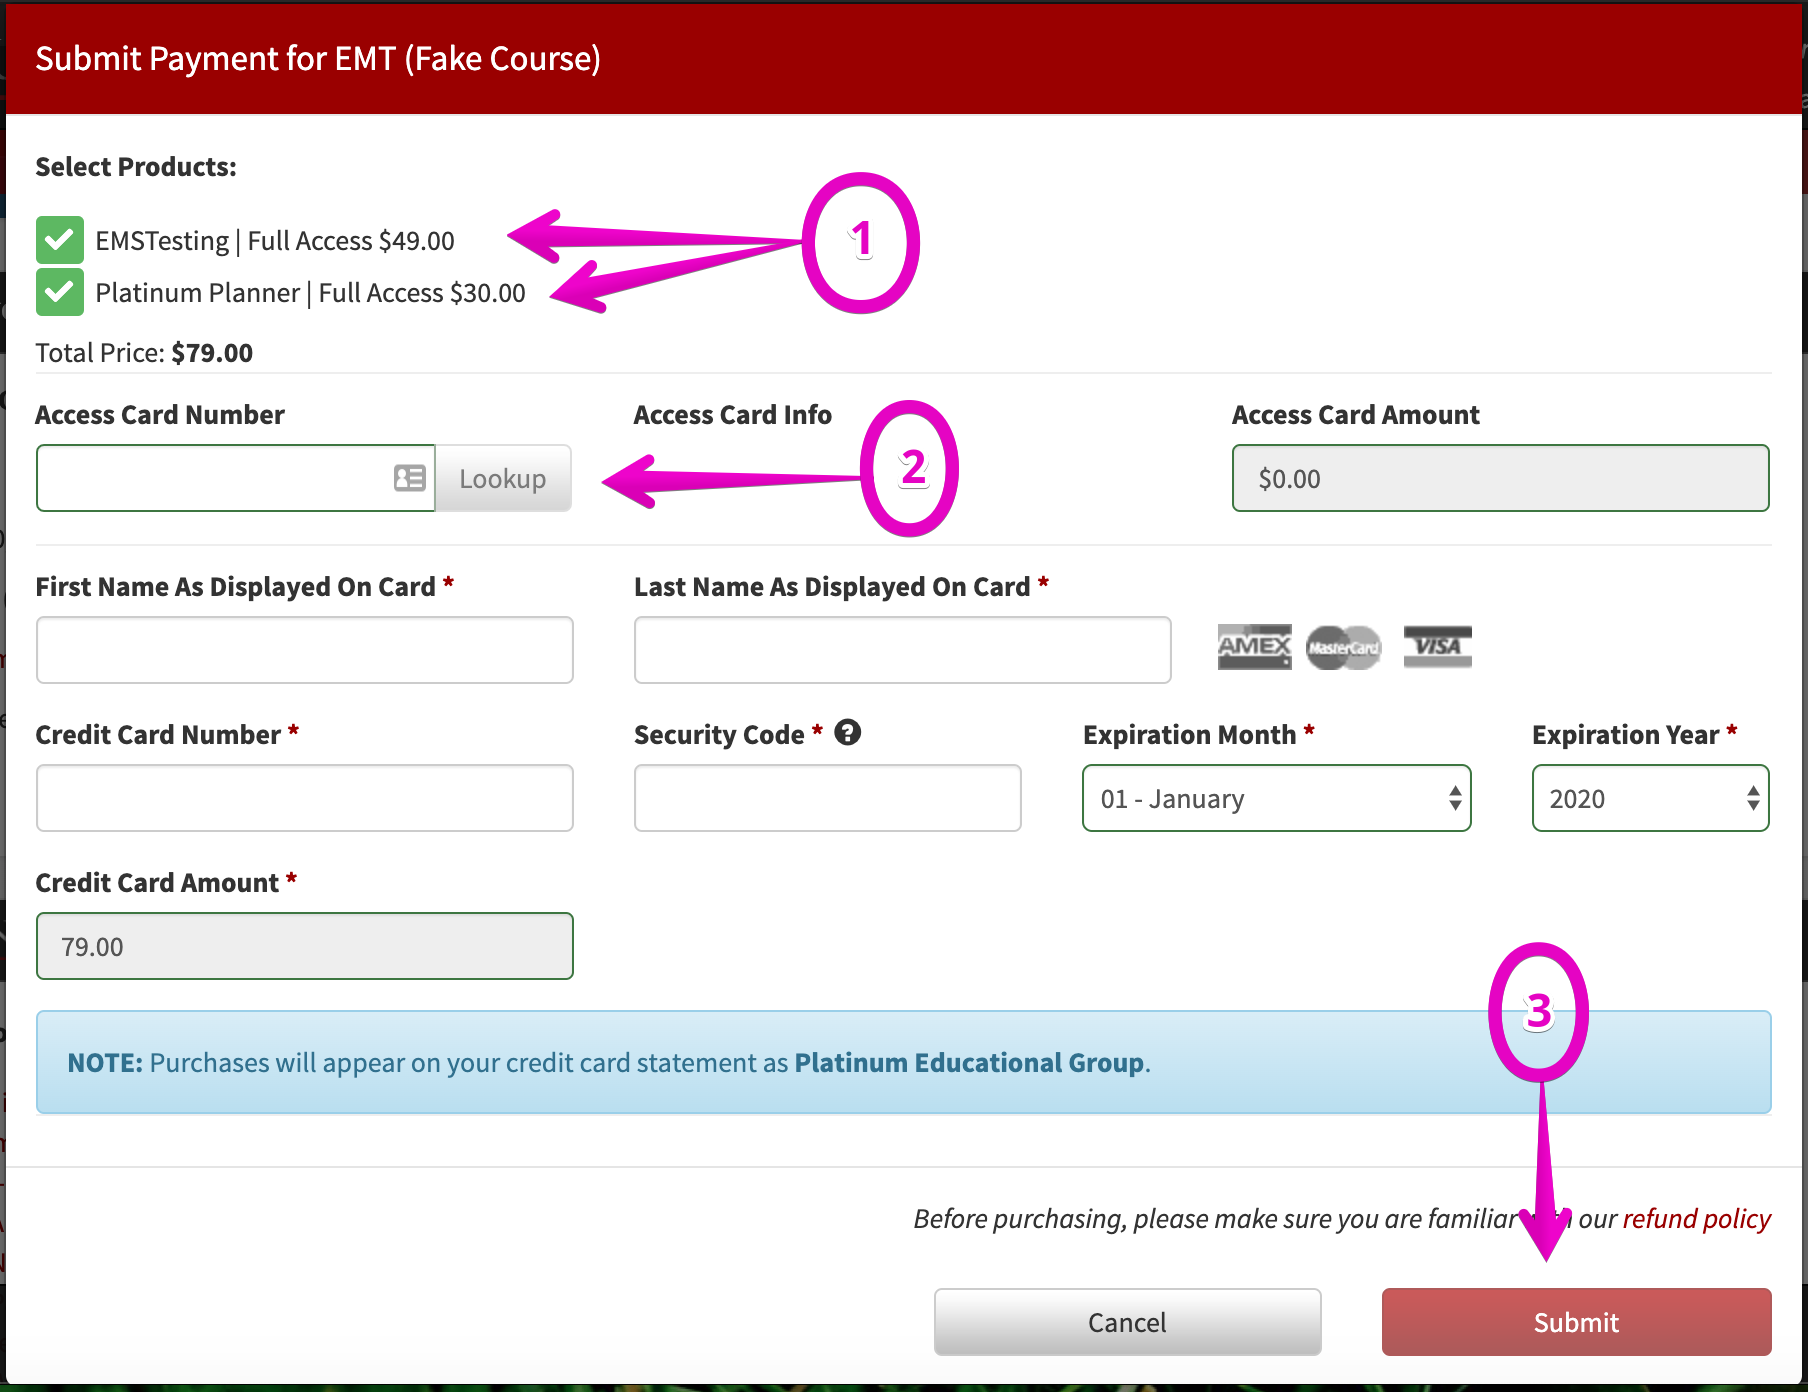Click the Total Price $79.00 text
This screenshot has width=1808, height=1392.
144,353
